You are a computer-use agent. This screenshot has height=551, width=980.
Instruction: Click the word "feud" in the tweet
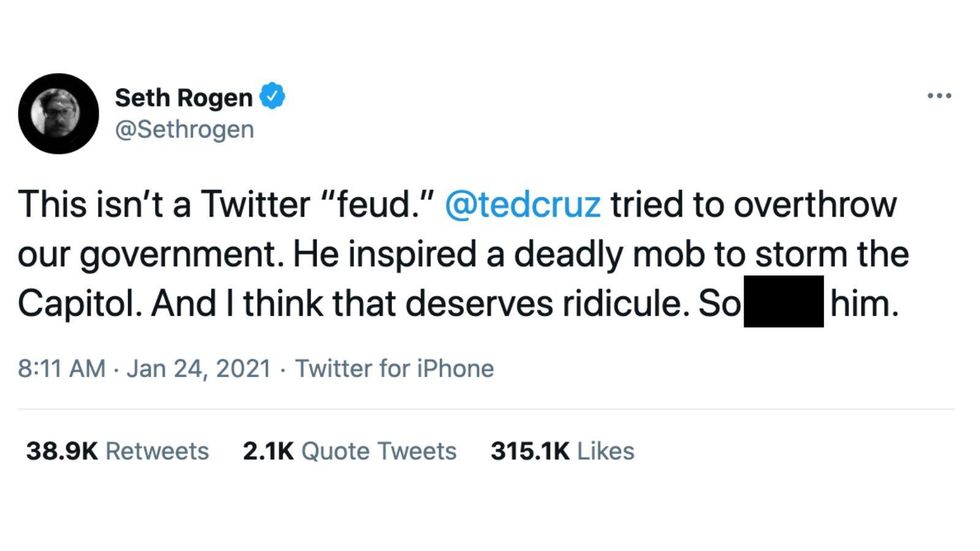coord(375,206)
